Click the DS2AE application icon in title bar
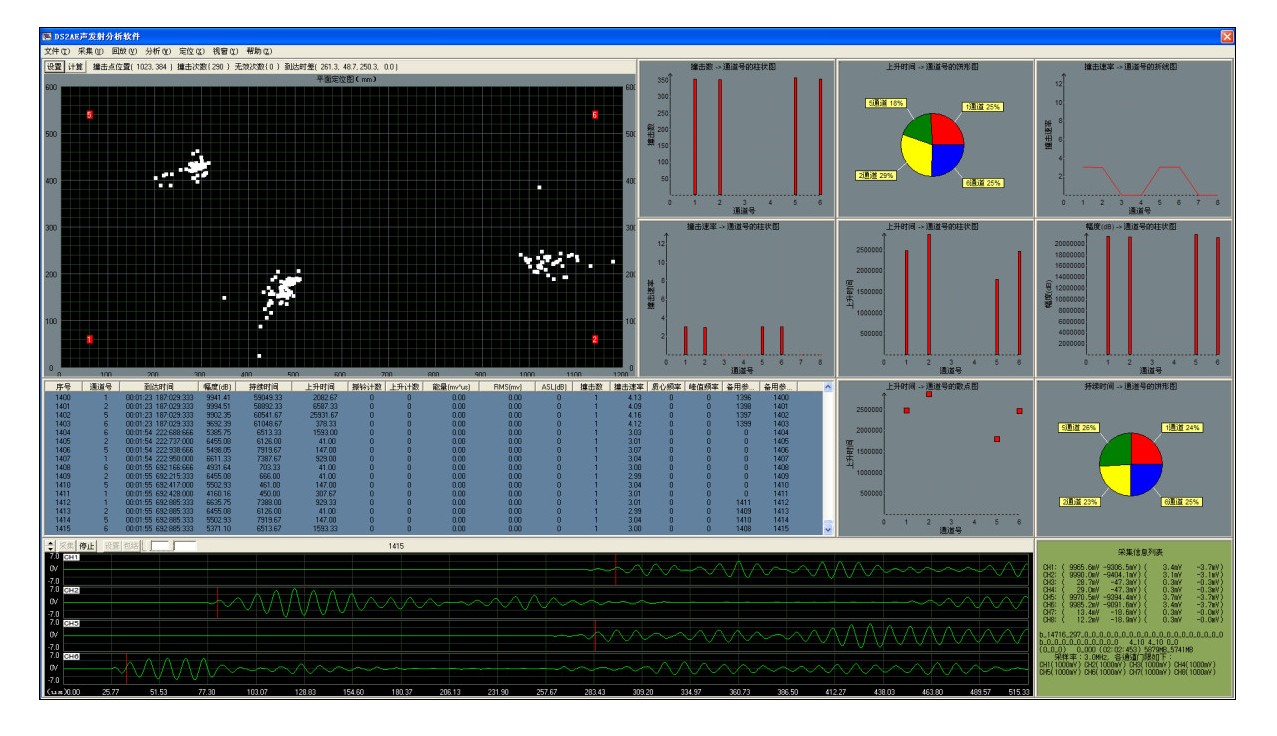This screenshot has width=1277, height=736. click(46, 36)
